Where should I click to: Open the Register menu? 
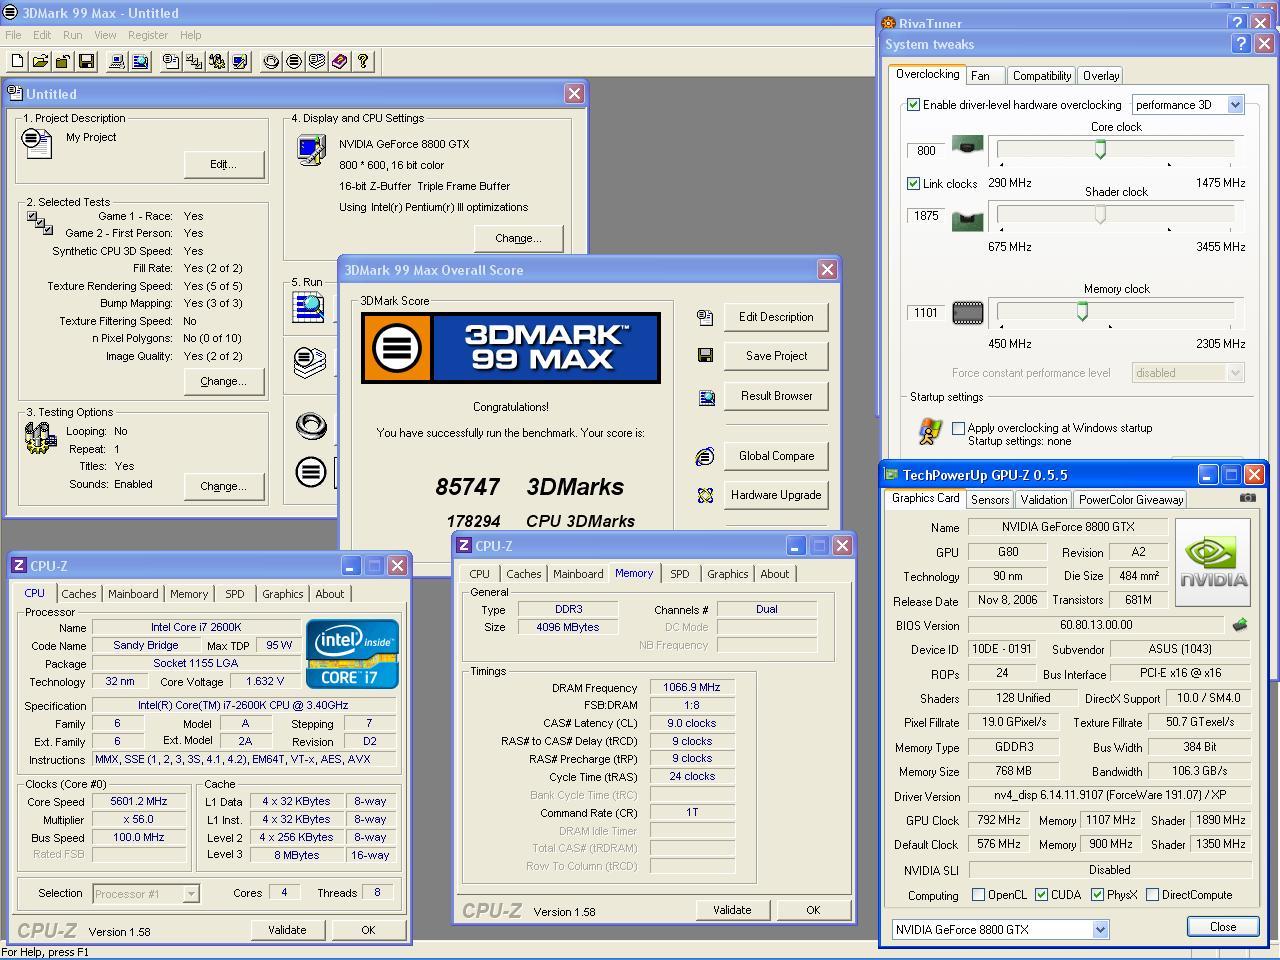tap(148, 35)
